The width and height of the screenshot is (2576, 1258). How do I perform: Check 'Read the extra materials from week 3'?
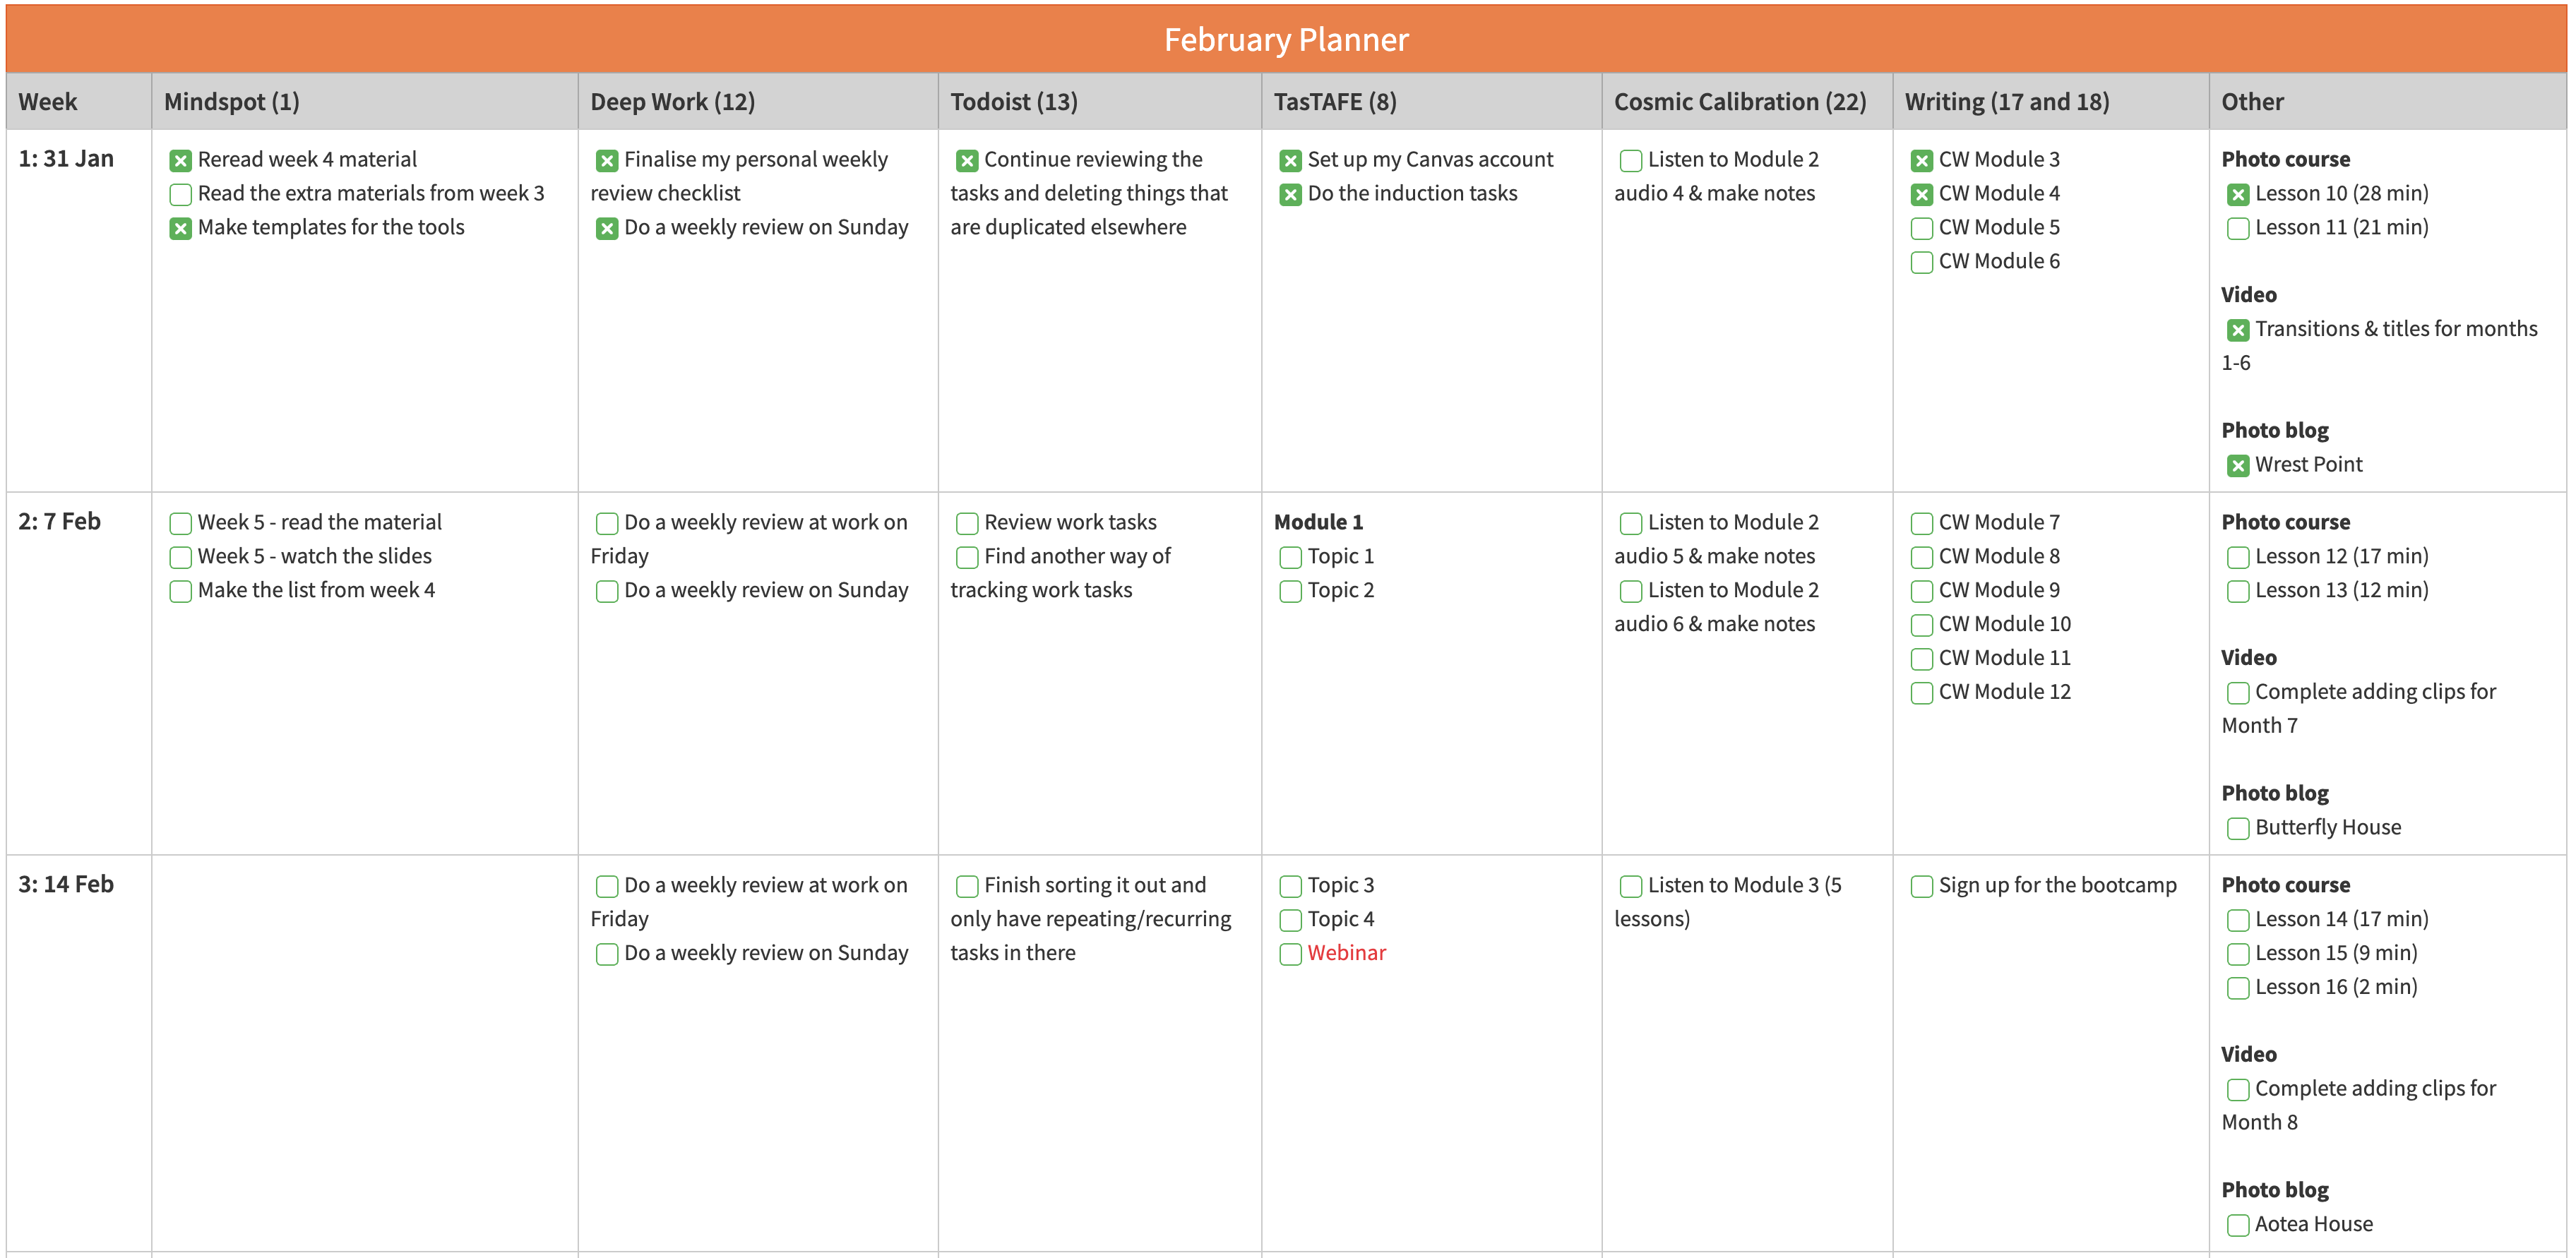[180, 195]
